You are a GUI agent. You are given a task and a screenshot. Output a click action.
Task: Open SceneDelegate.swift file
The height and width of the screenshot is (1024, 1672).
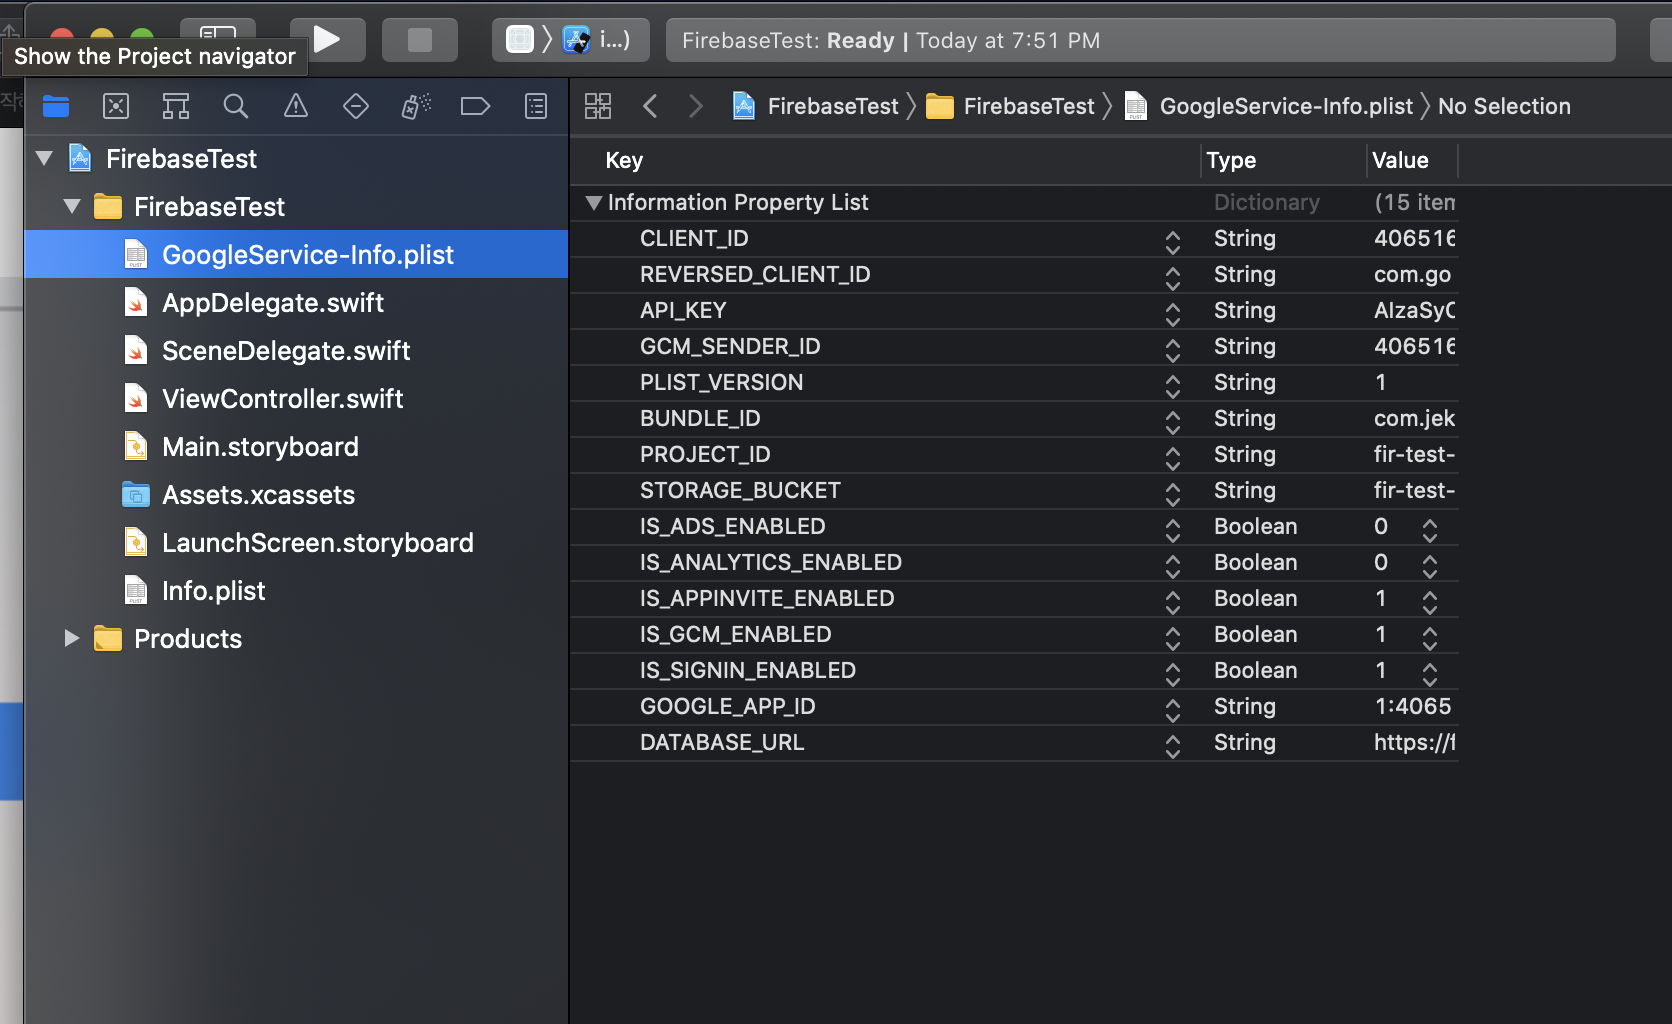(x=296, y=350)
